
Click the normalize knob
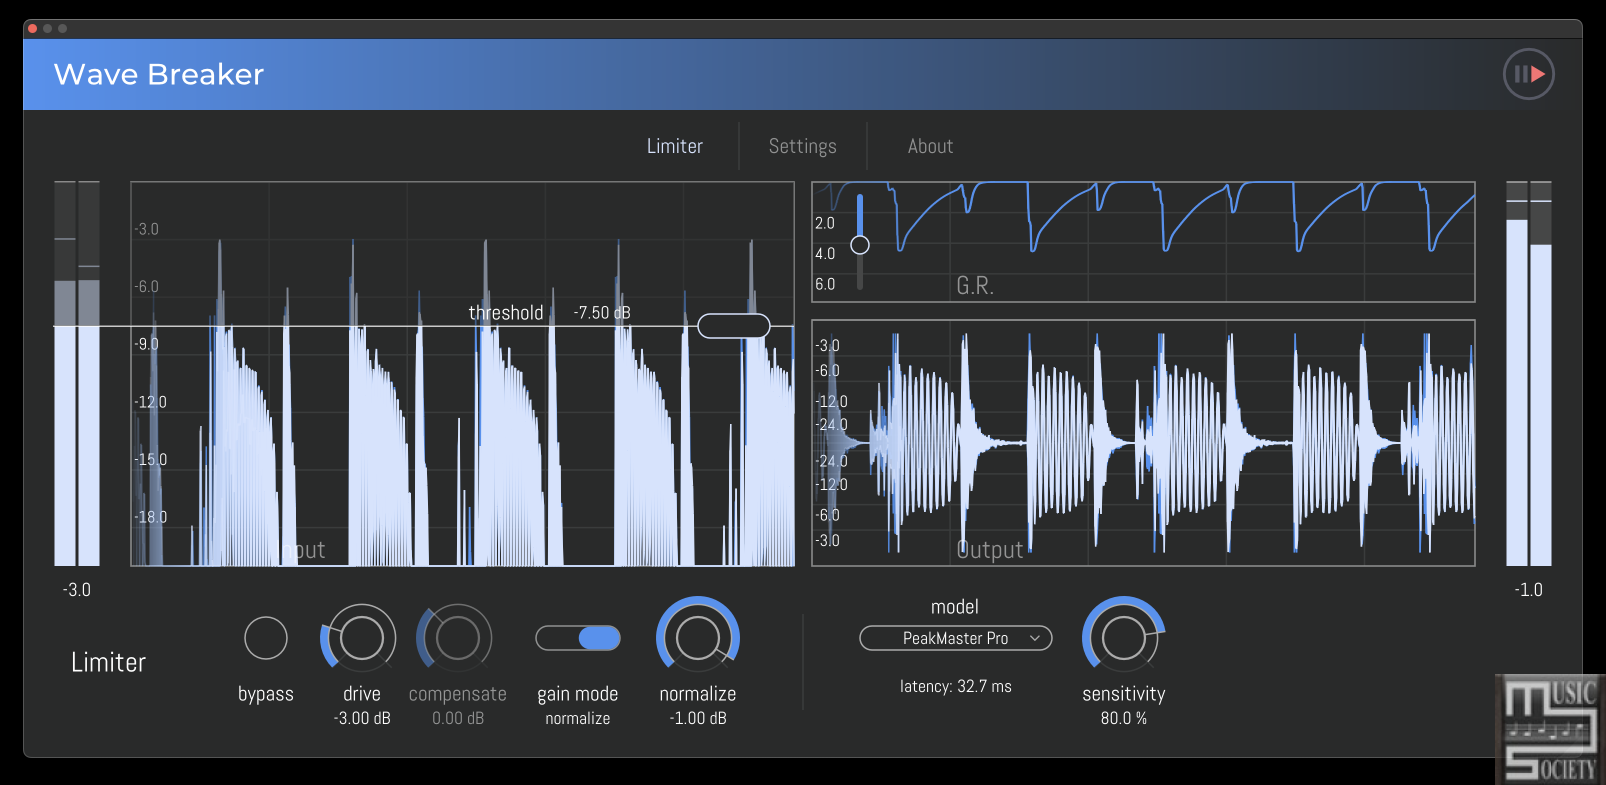click(x=698, y=636)
